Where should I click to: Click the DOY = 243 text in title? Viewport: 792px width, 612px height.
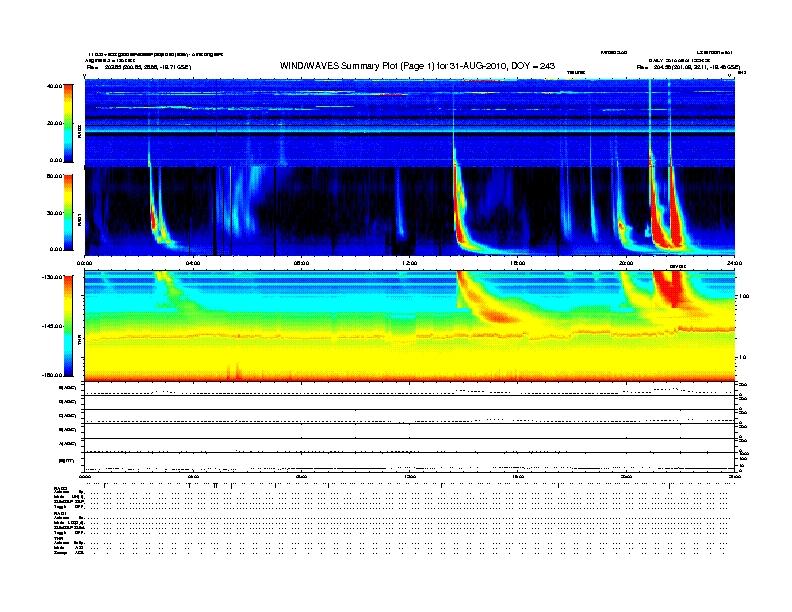(533, 66)
